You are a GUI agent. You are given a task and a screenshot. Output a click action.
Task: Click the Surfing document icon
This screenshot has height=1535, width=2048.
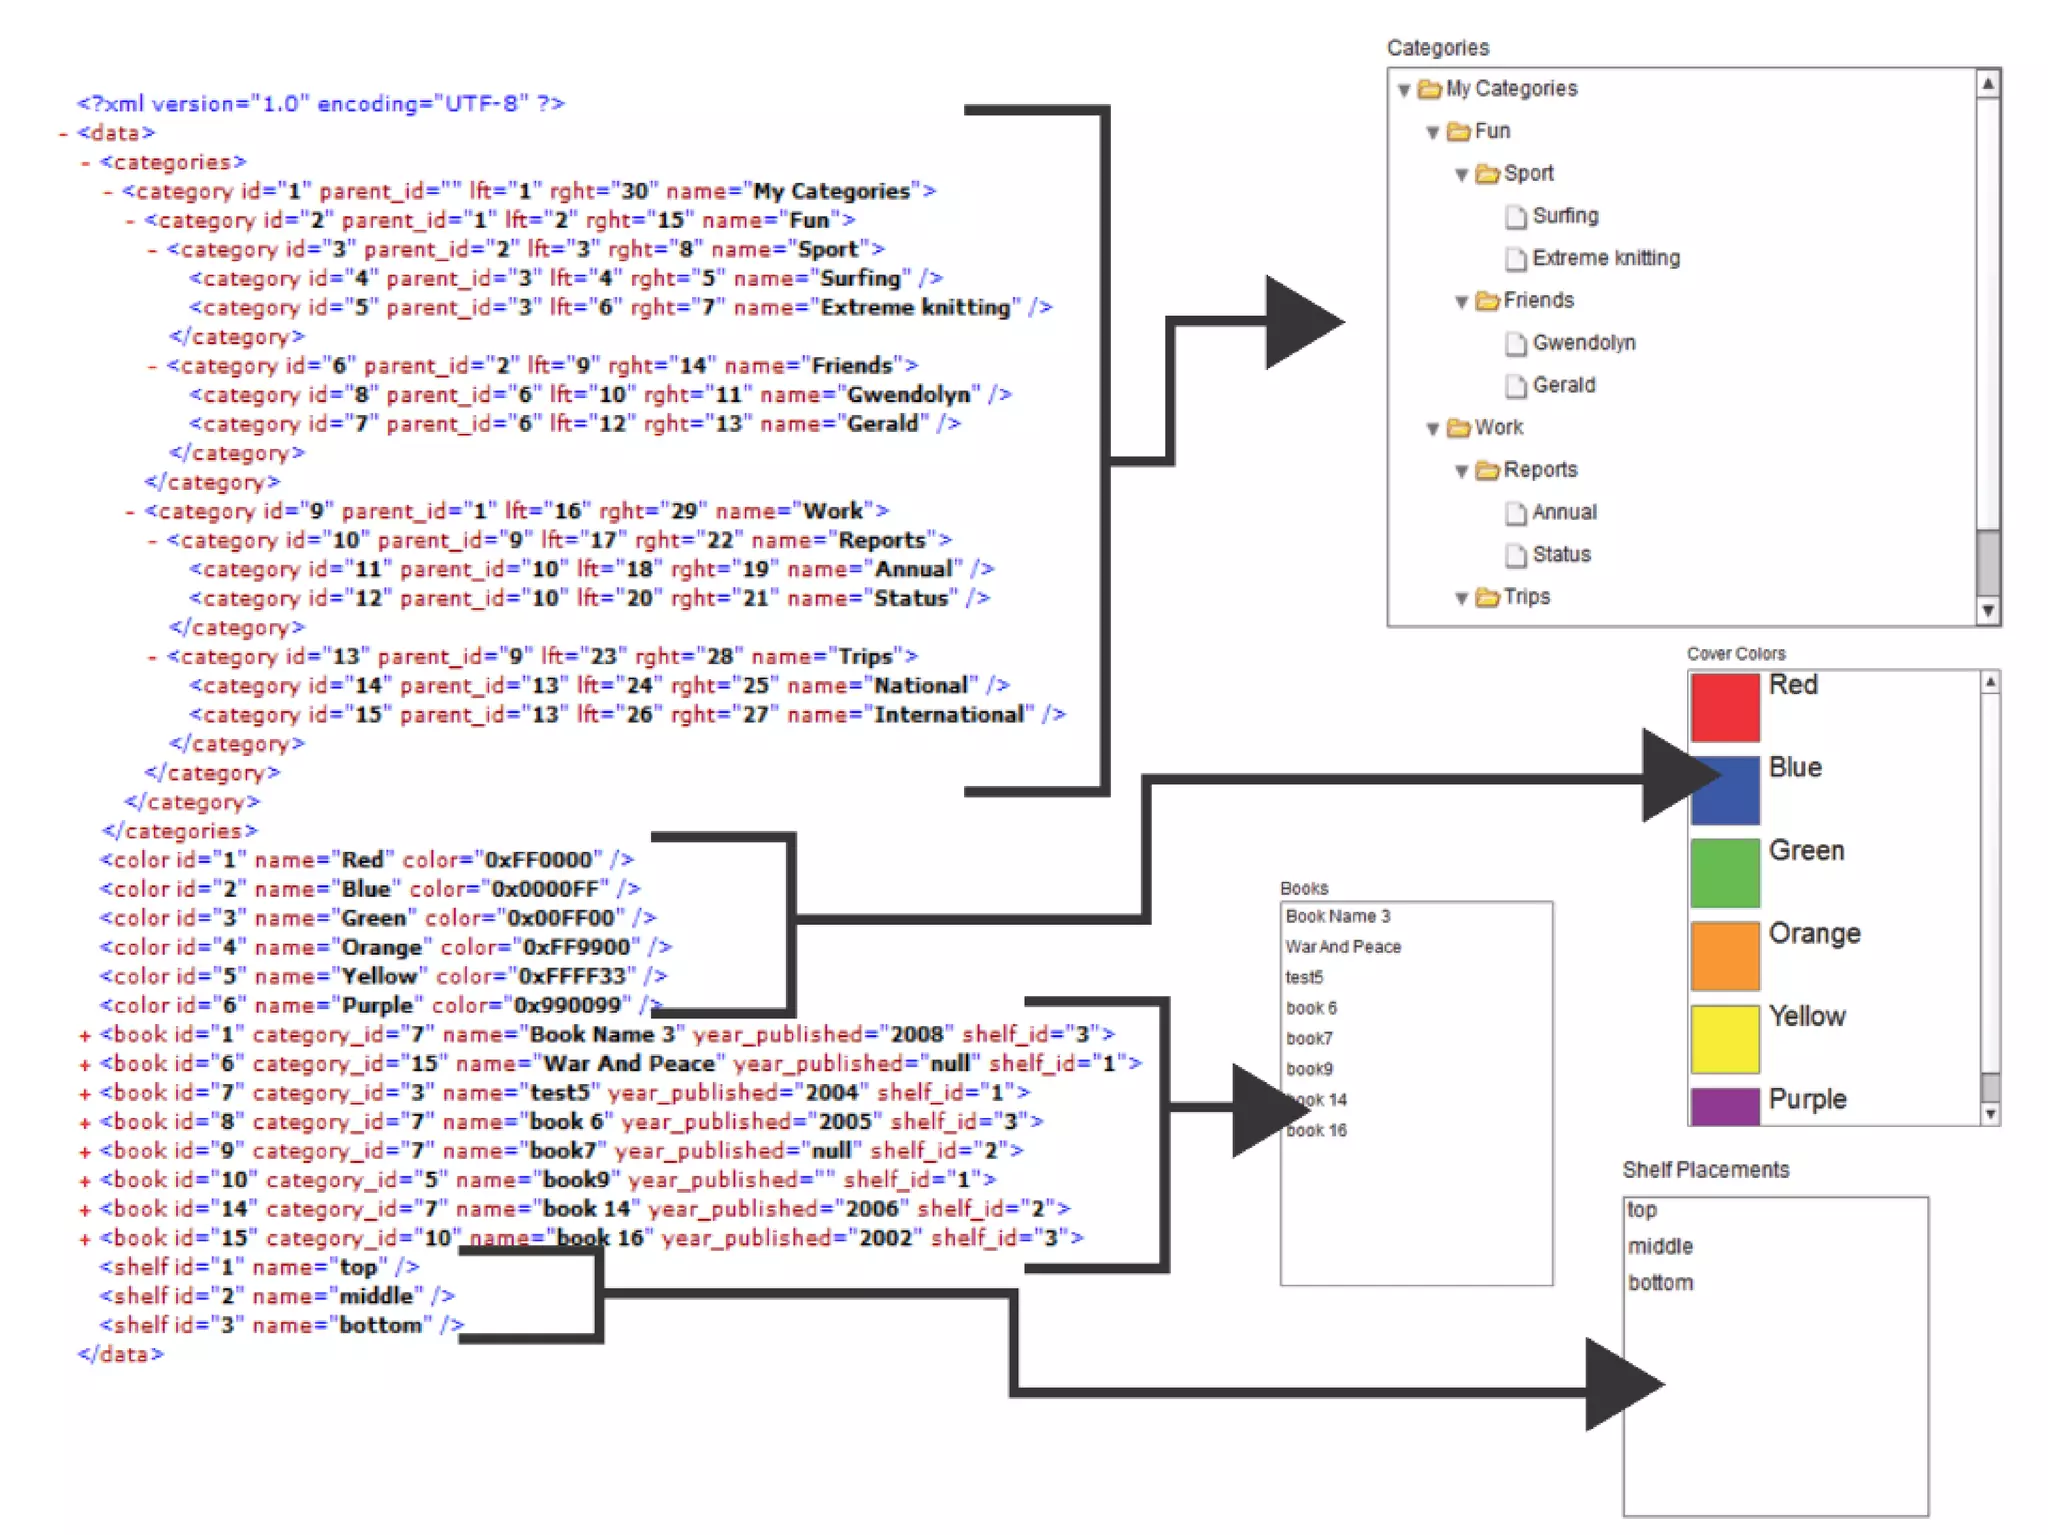(x=1516, y=217)
